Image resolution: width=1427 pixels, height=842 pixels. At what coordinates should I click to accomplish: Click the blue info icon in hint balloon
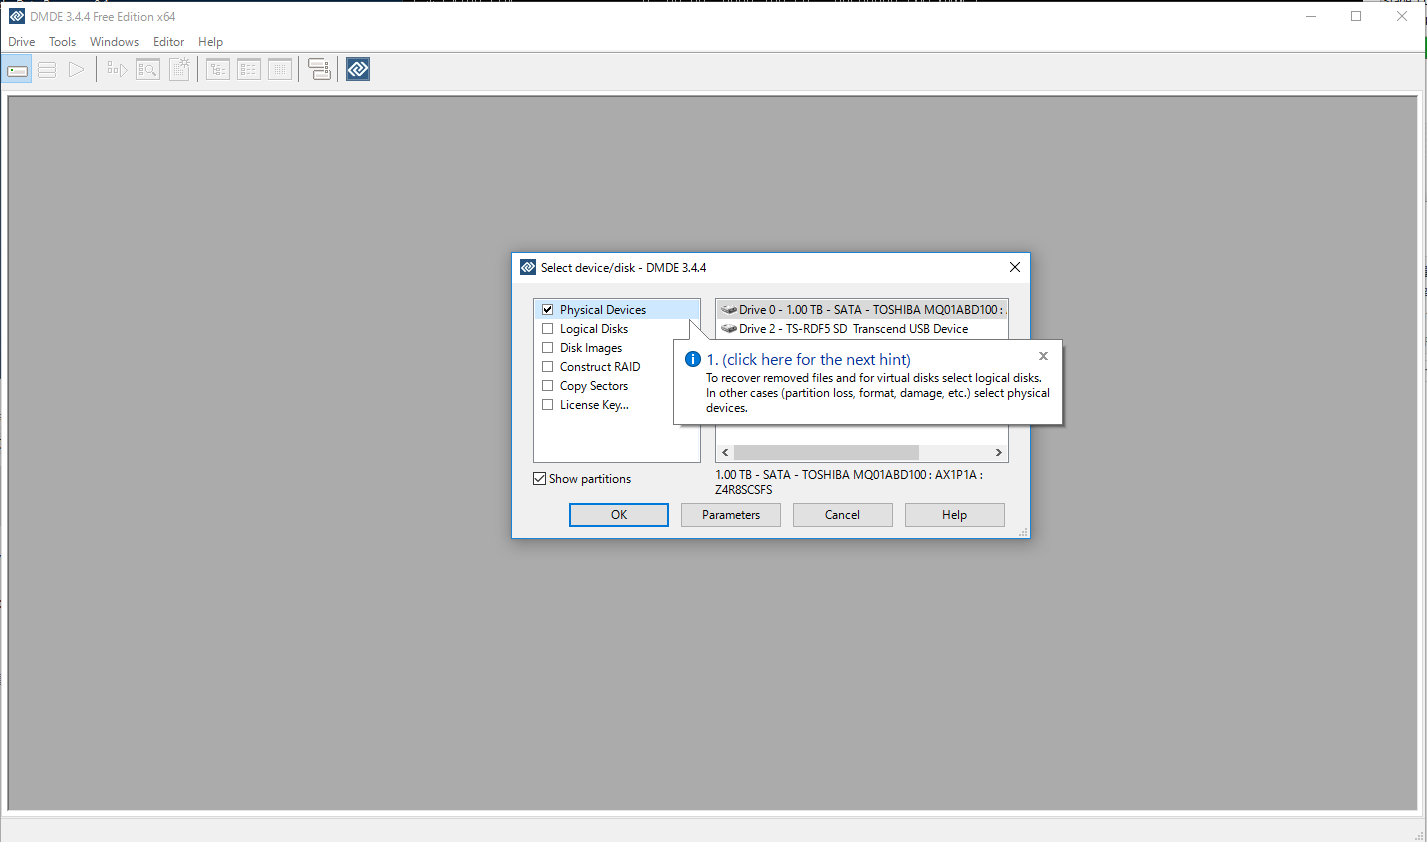pos(692,359)
